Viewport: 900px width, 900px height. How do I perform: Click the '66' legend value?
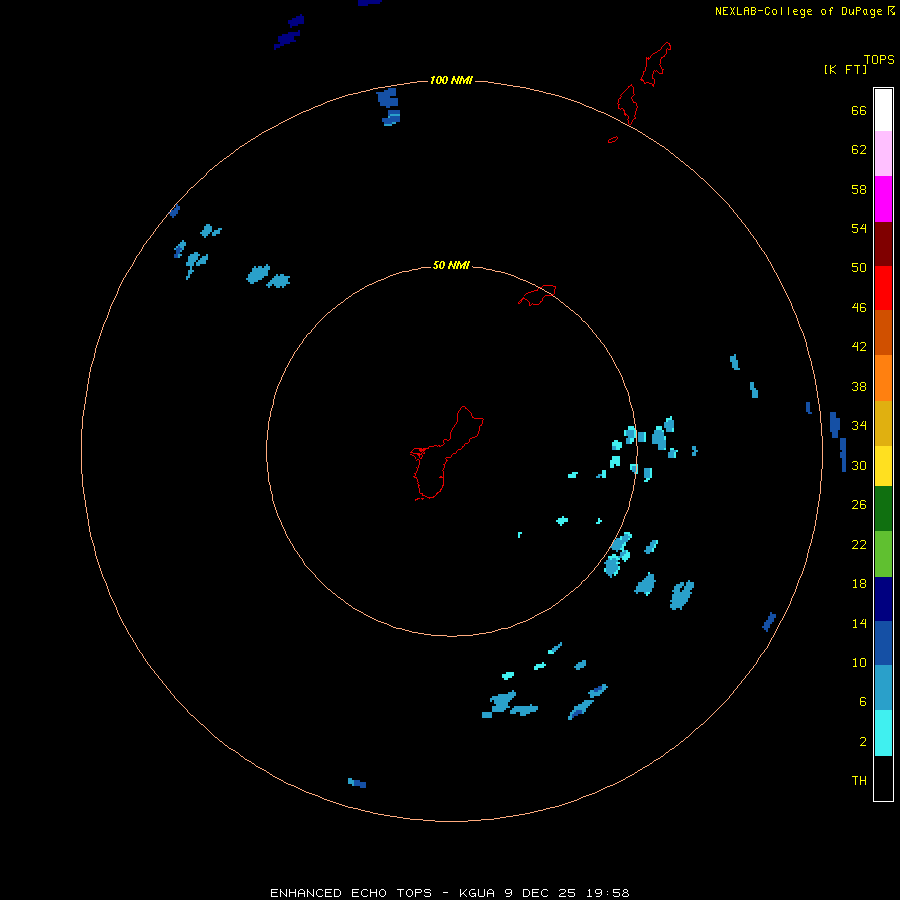[x=859, y=110]
